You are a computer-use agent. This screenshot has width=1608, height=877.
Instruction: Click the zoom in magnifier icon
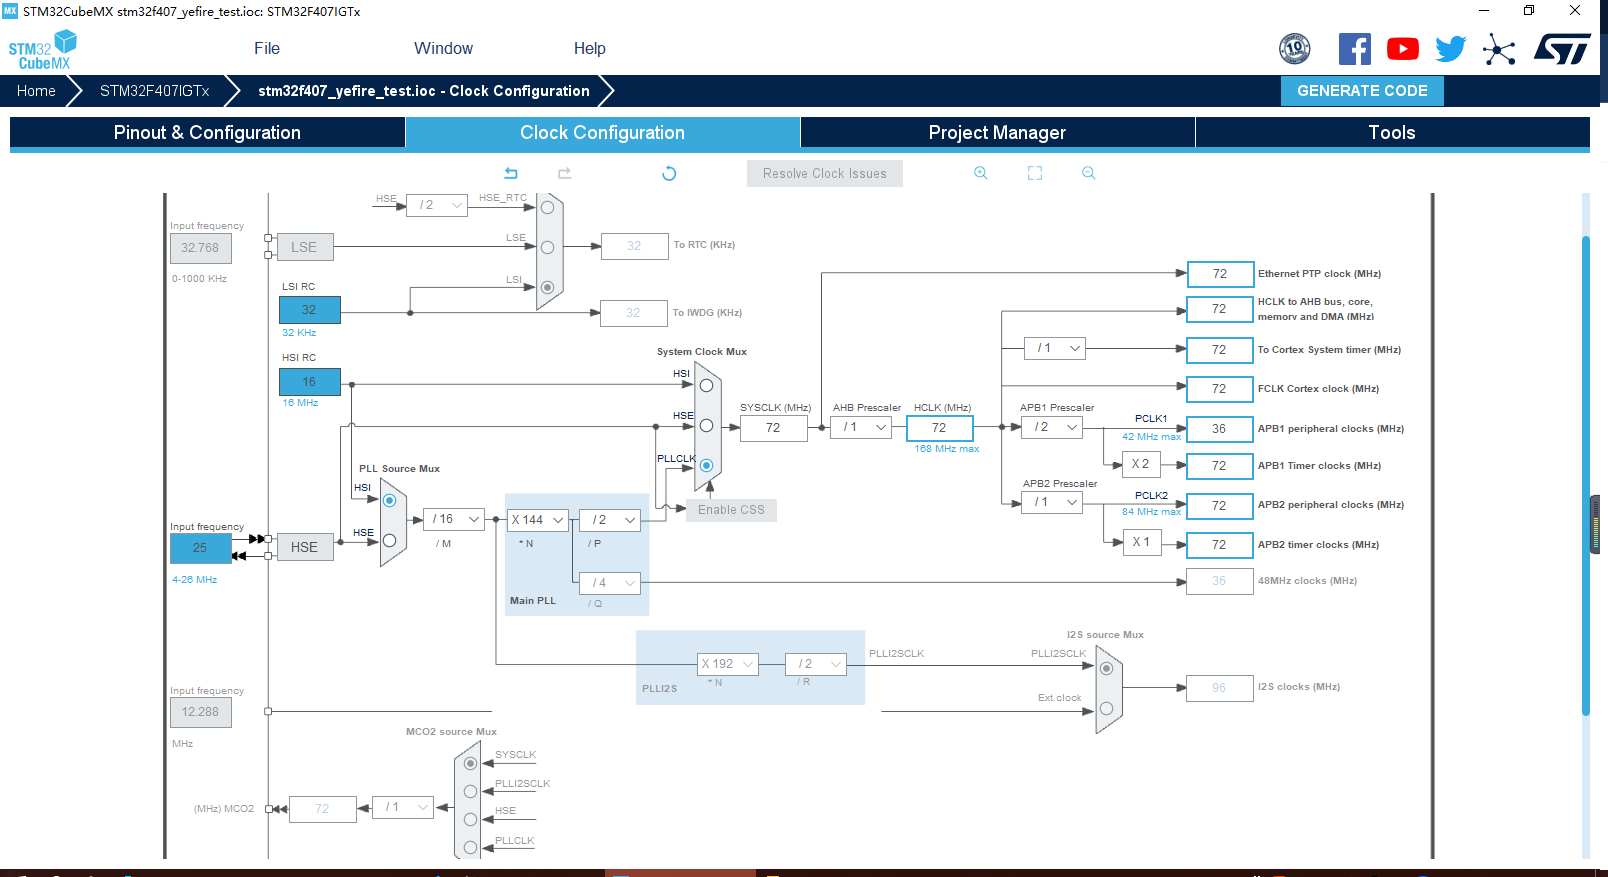tap(981, 173)
